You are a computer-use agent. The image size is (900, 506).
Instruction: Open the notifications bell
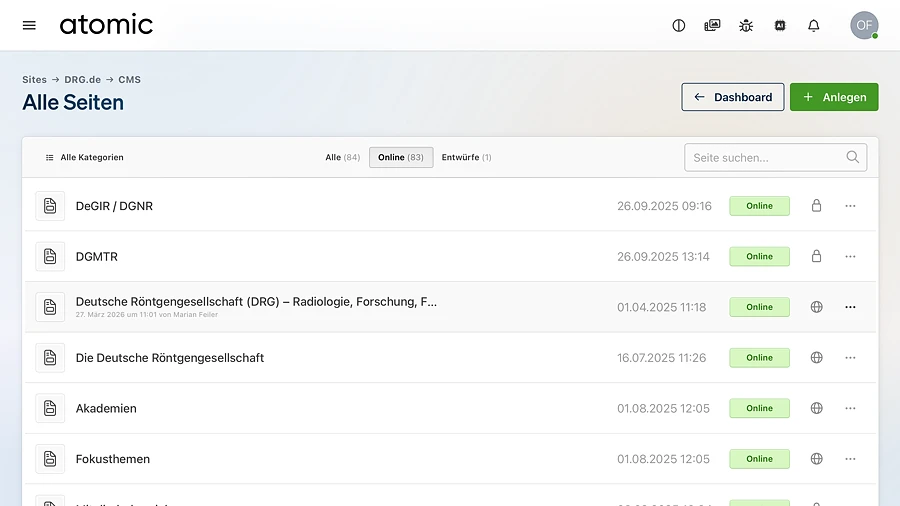coord(814,26)
